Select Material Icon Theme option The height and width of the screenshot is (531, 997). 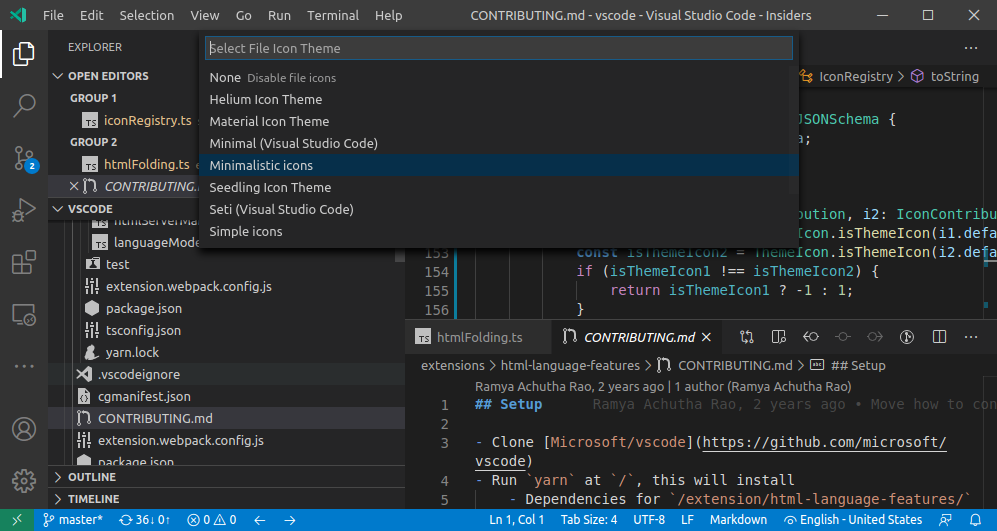coord(269,121)
